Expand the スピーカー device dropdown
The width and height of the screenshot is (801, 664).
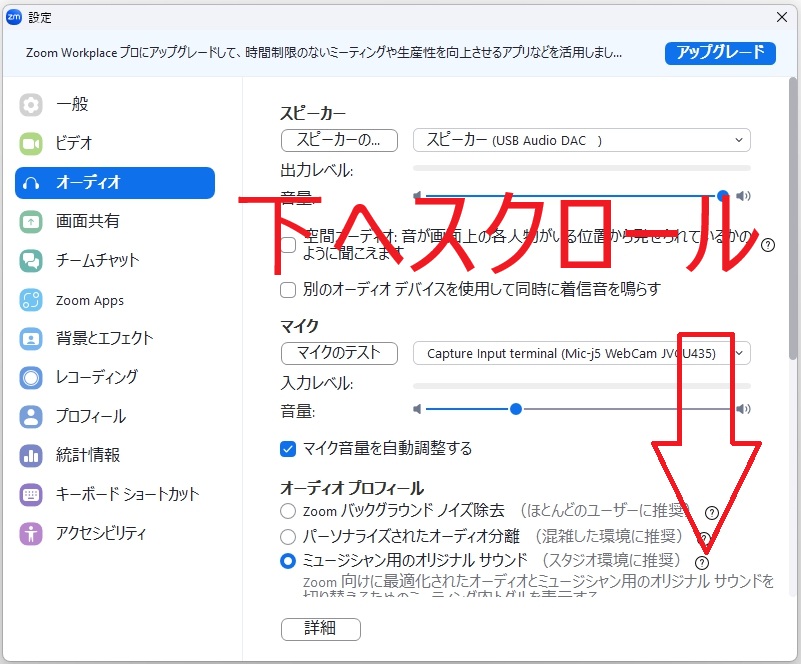point(581,140)
